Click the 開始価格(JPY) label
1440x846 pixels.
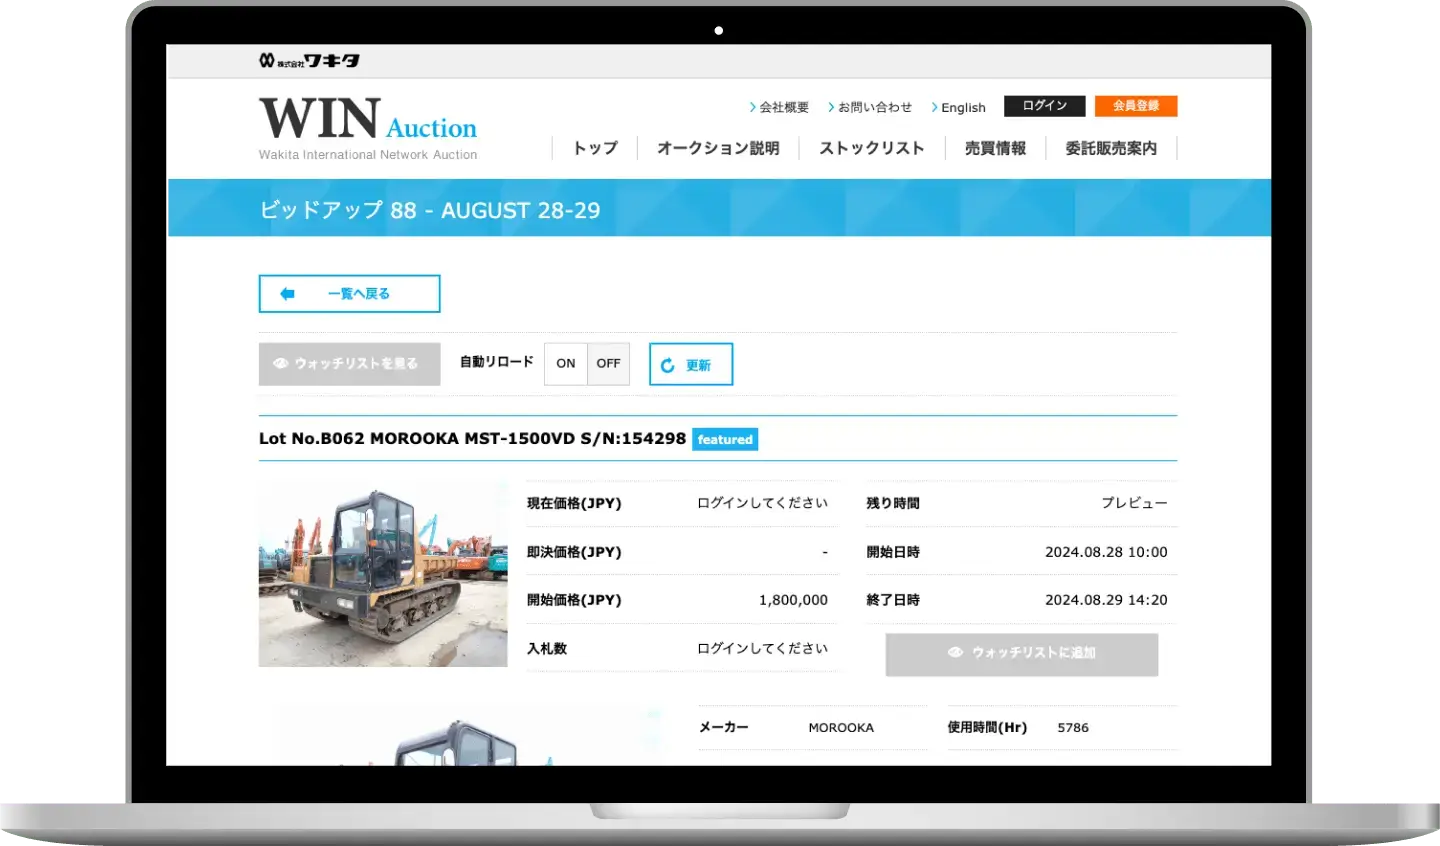coord(574,600)
